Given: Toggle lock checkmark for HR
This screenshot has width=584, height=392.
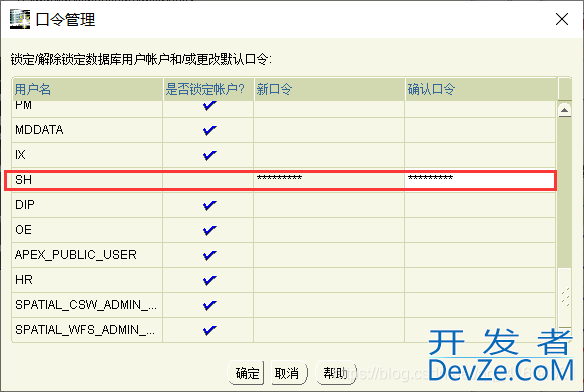Looking at the screenshot, I should (x=209, y=280).
